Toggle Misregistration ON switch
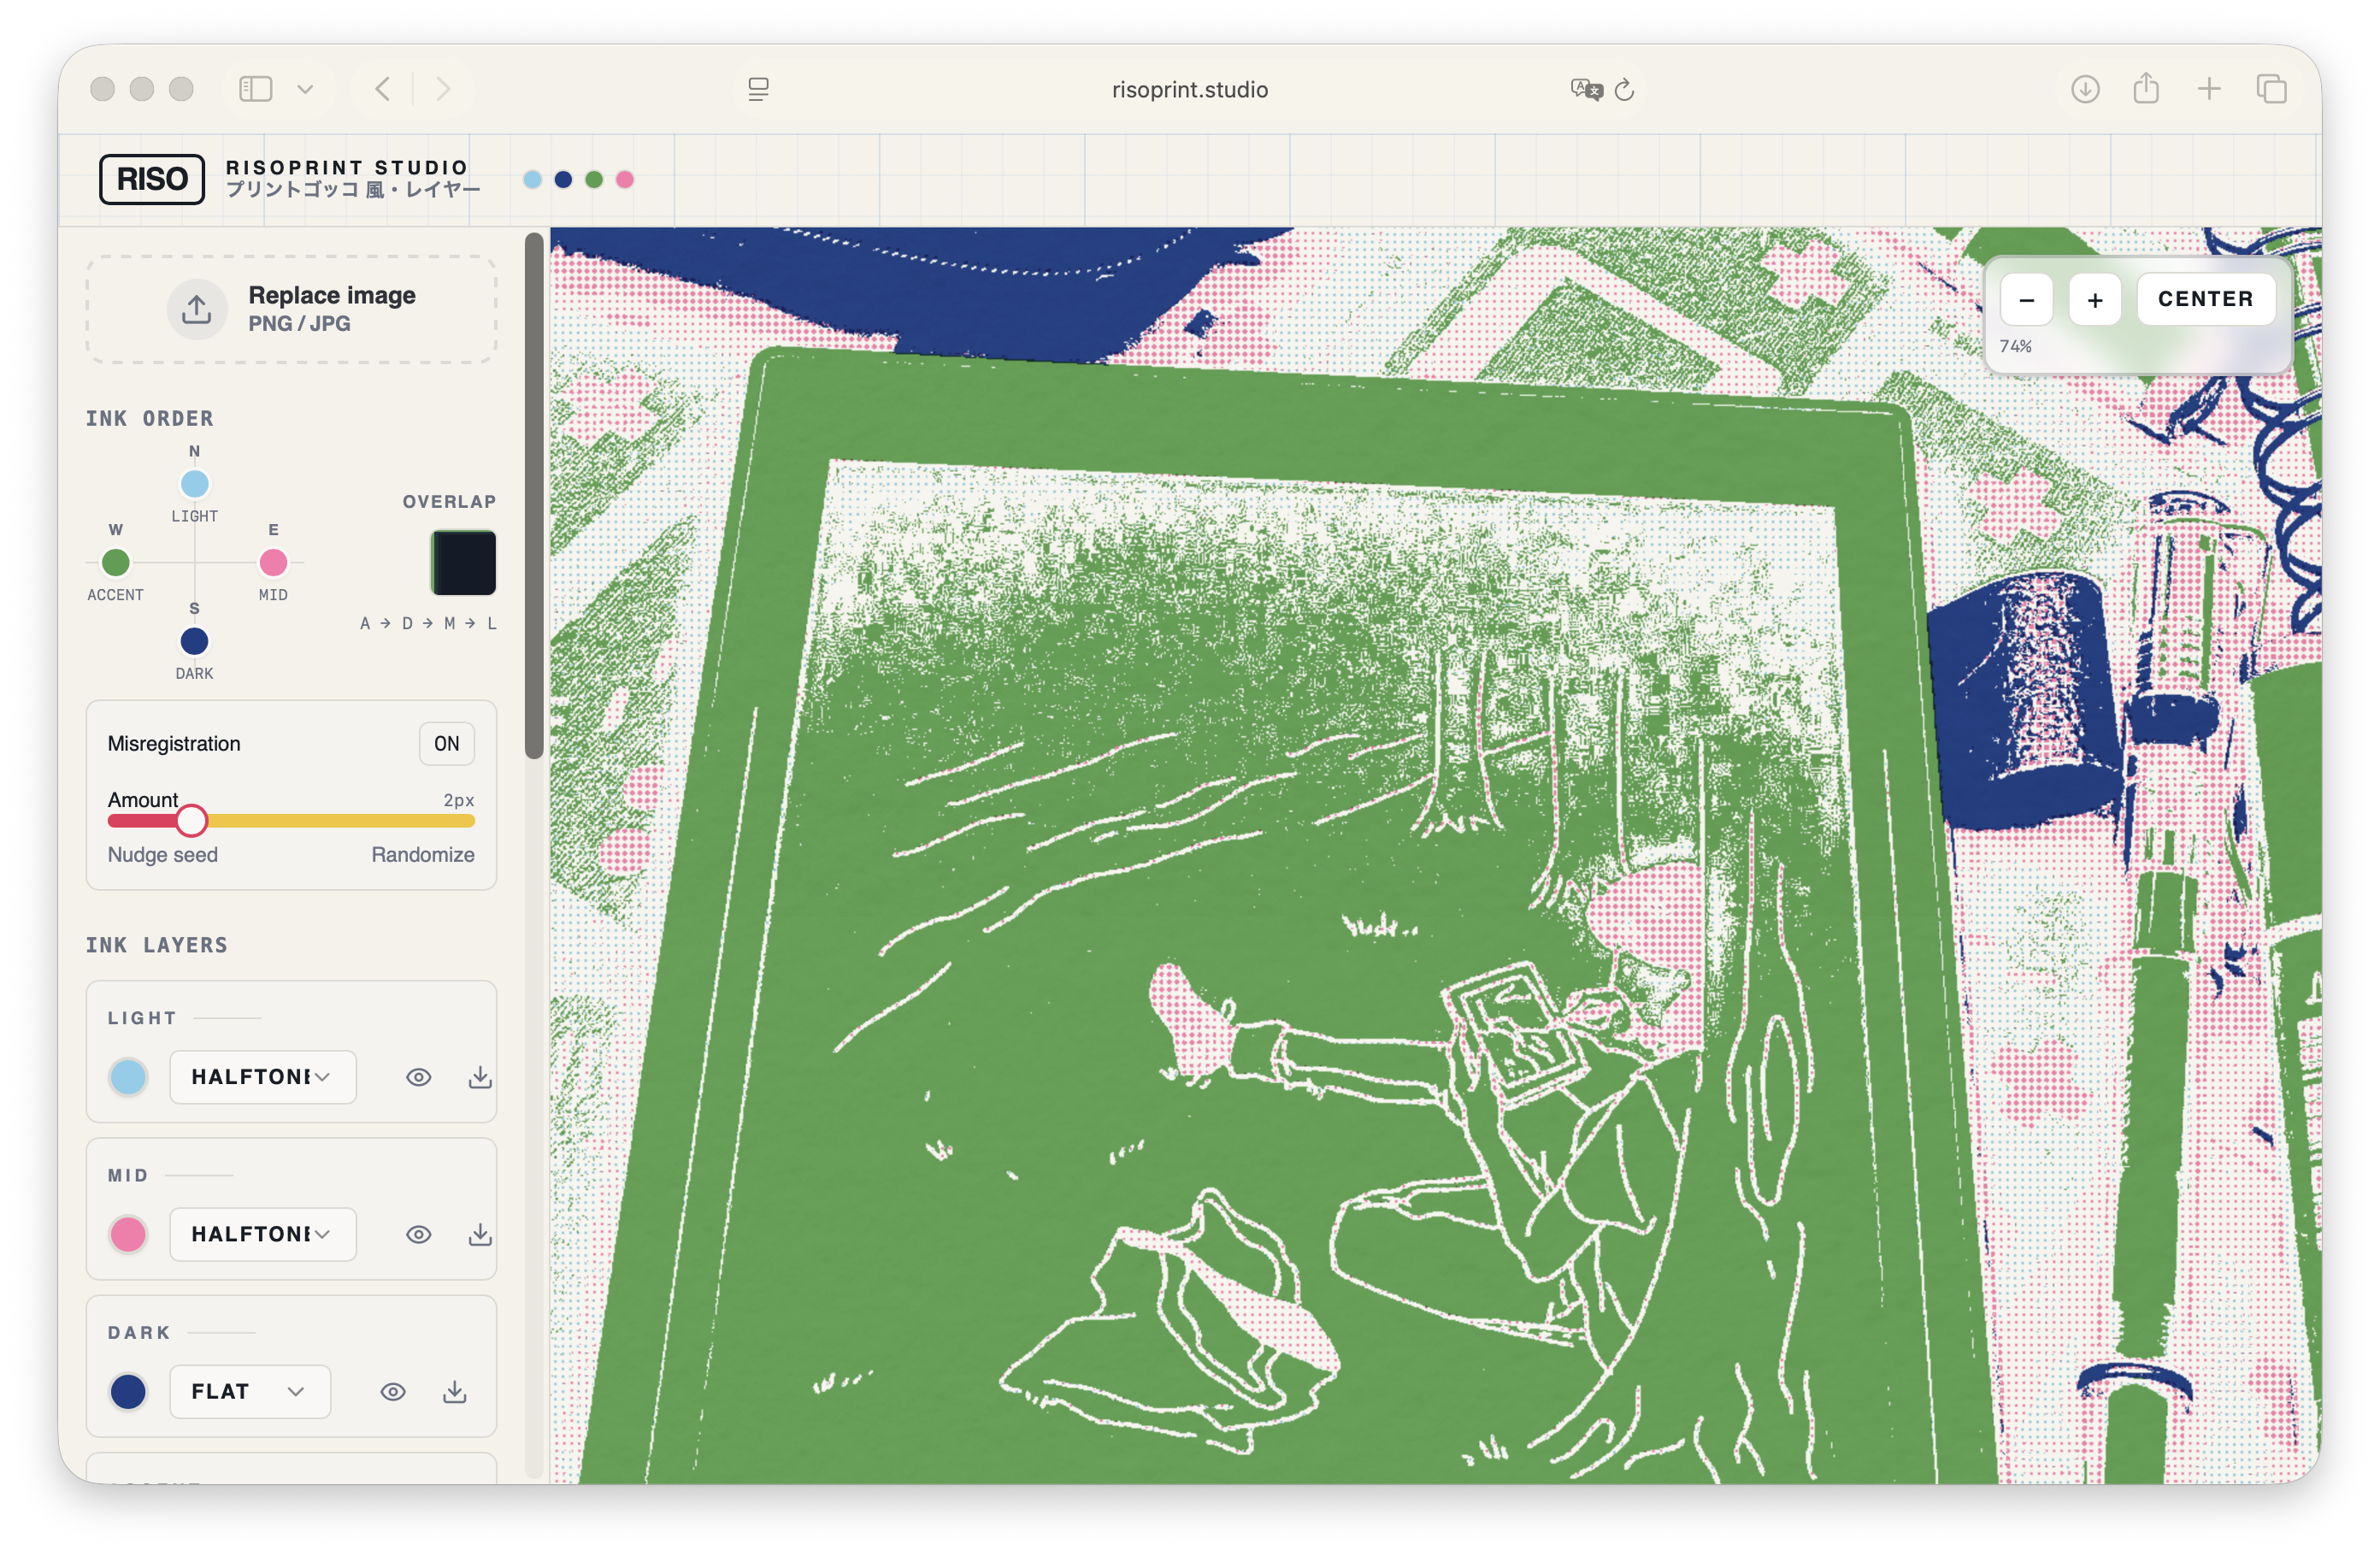The height and width of the screenshot is (1556, 2380). click(447, 744)
